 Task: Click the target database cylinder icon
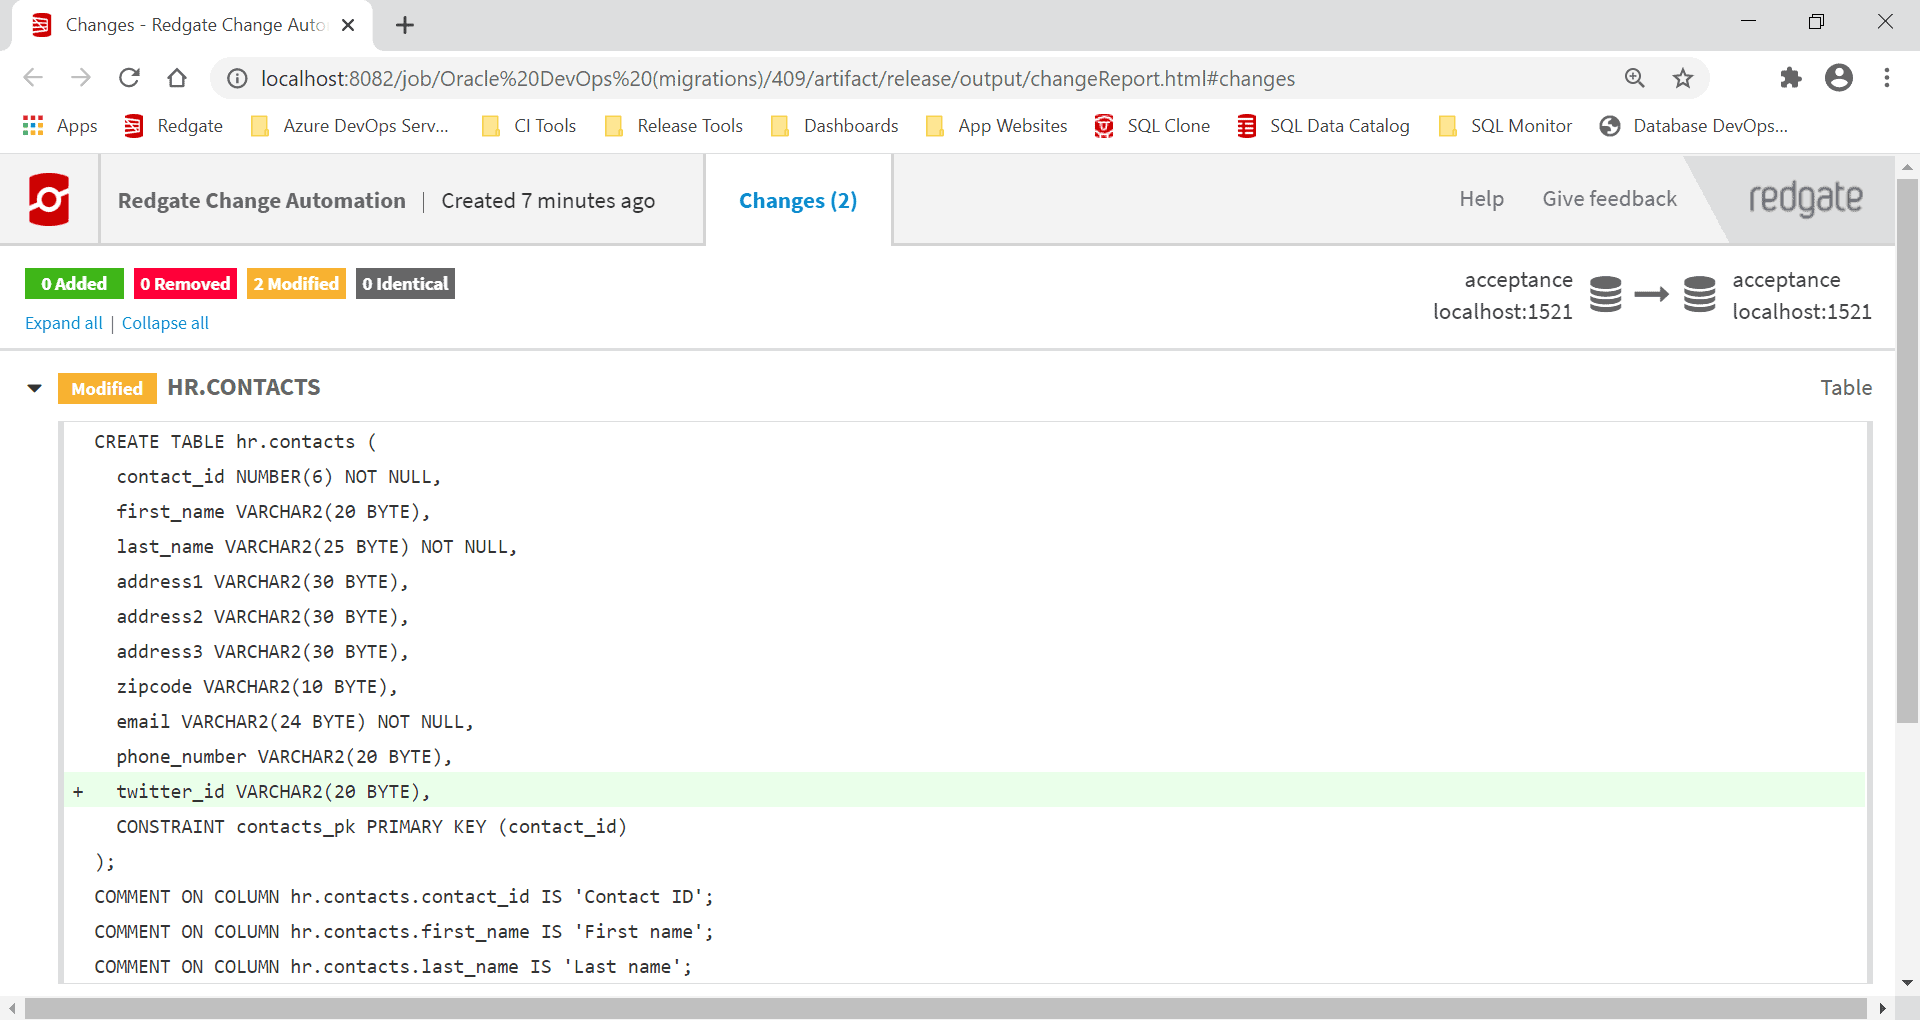coord(1700,295)
